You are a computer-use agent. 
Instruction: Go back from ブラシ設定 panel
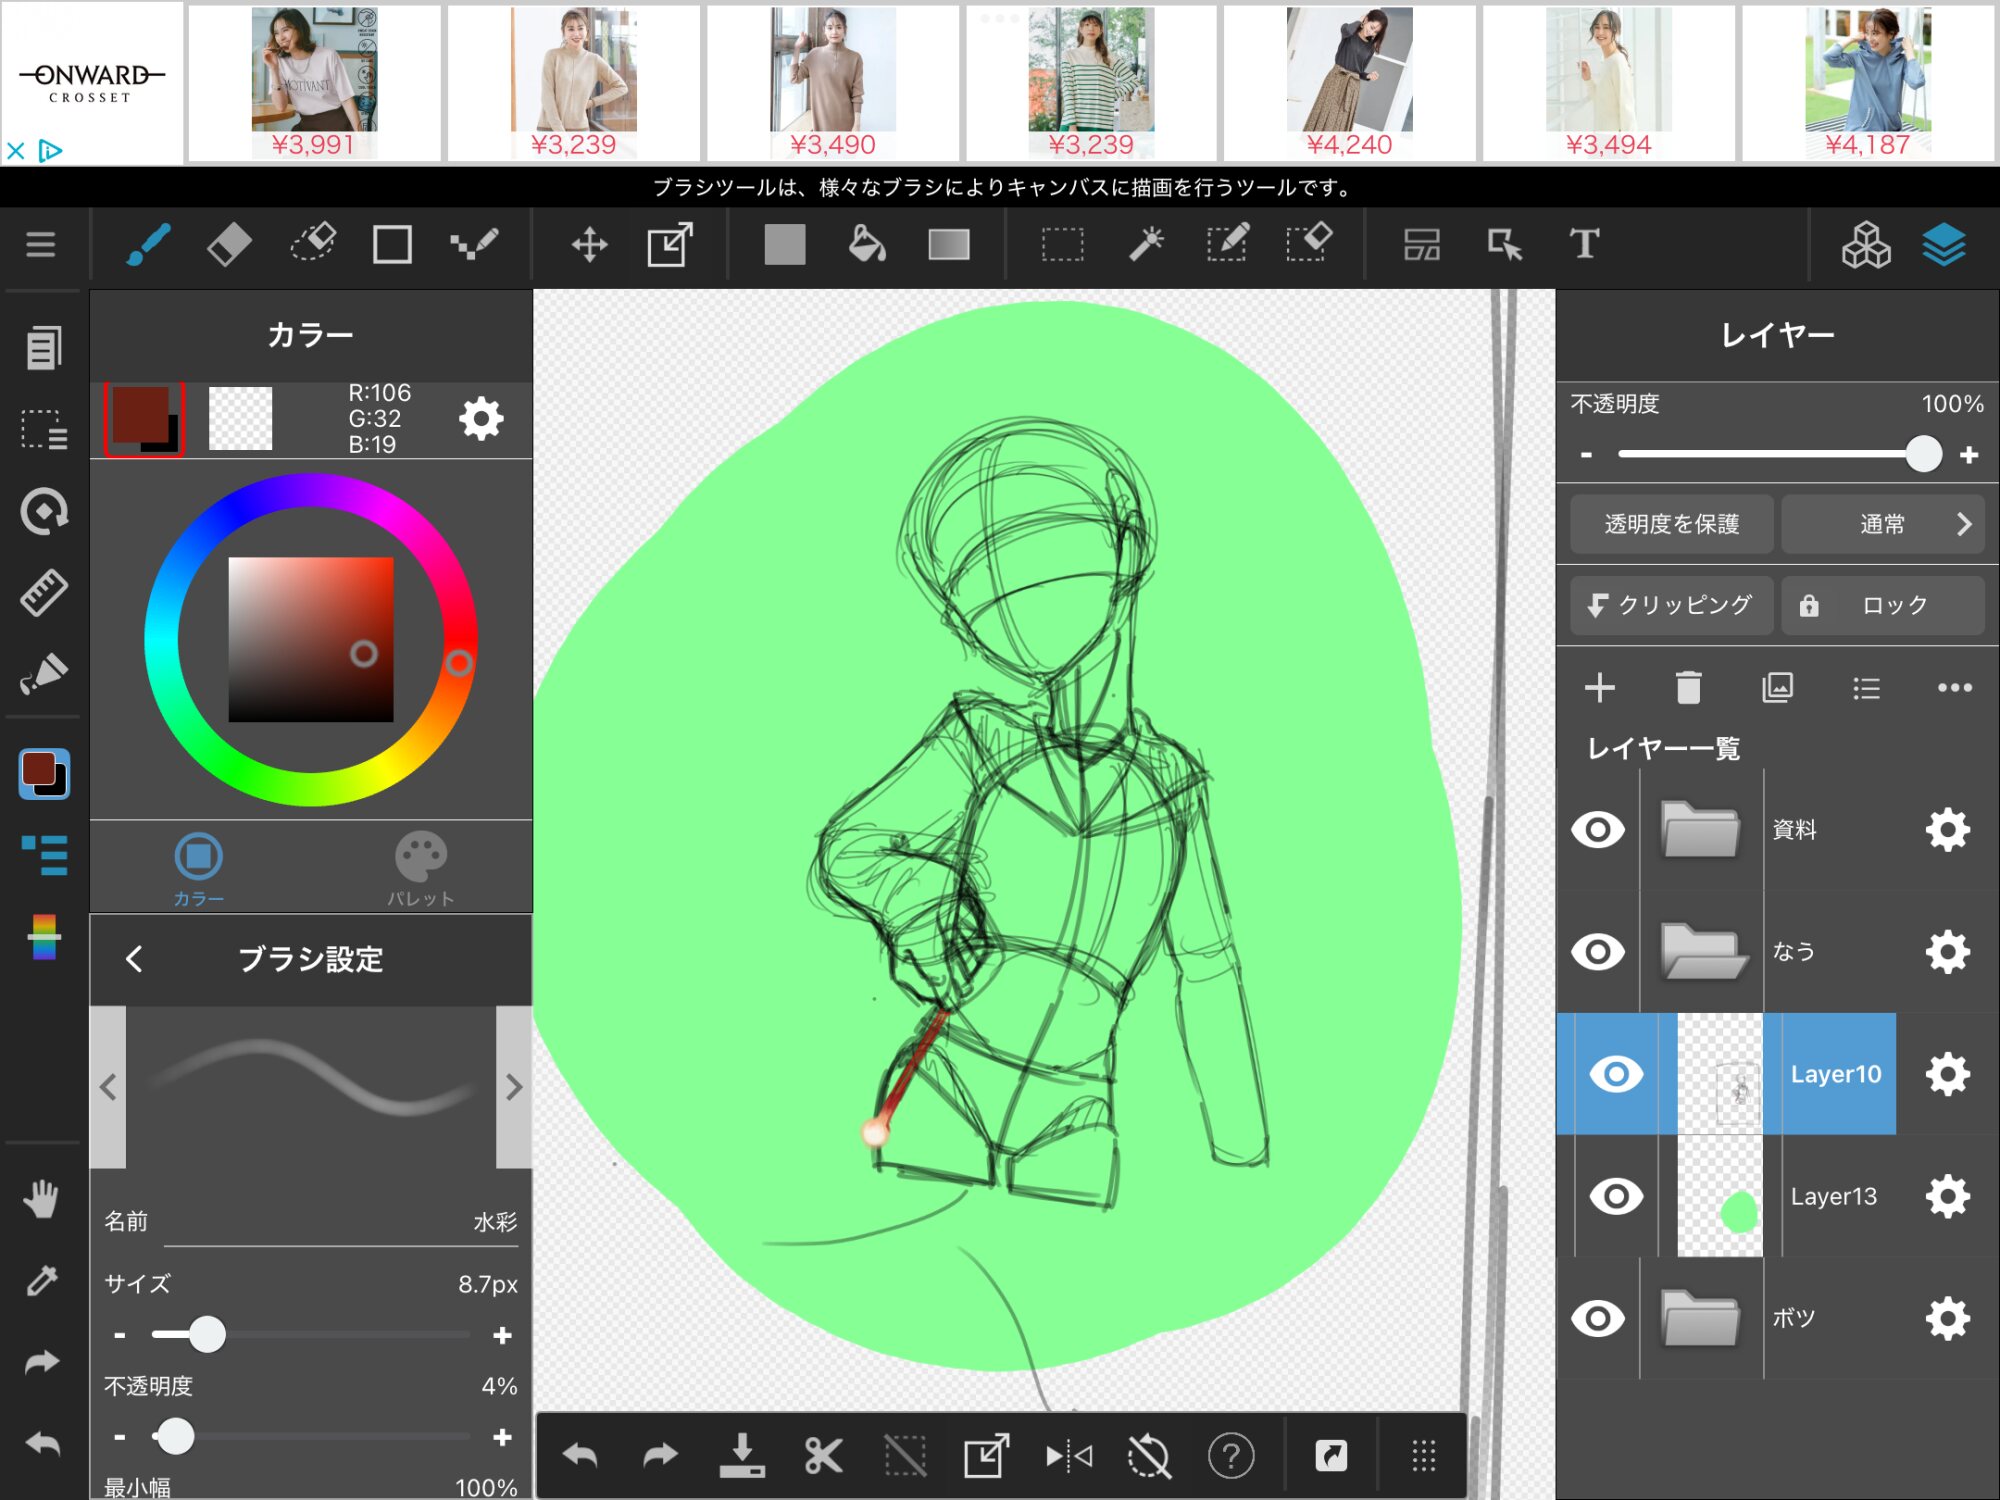point(135,959)
